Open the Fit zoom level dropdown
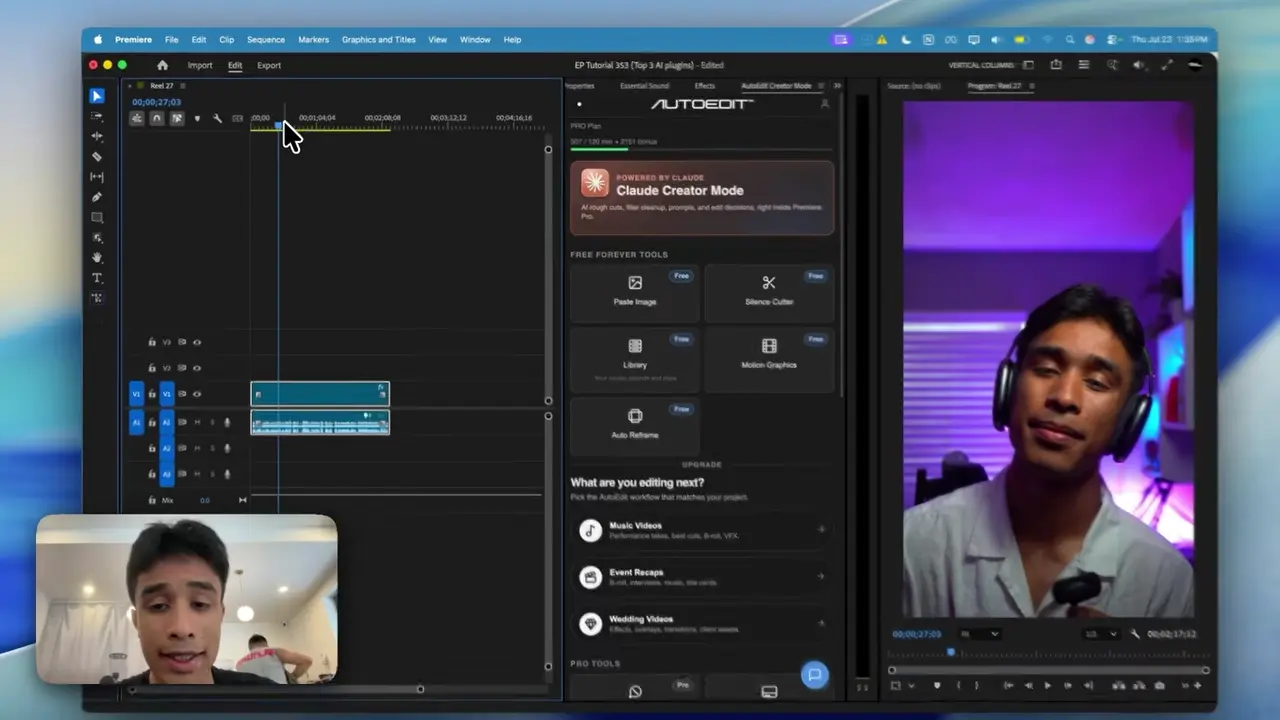1280x720 pixels. (x=979, y=634)
